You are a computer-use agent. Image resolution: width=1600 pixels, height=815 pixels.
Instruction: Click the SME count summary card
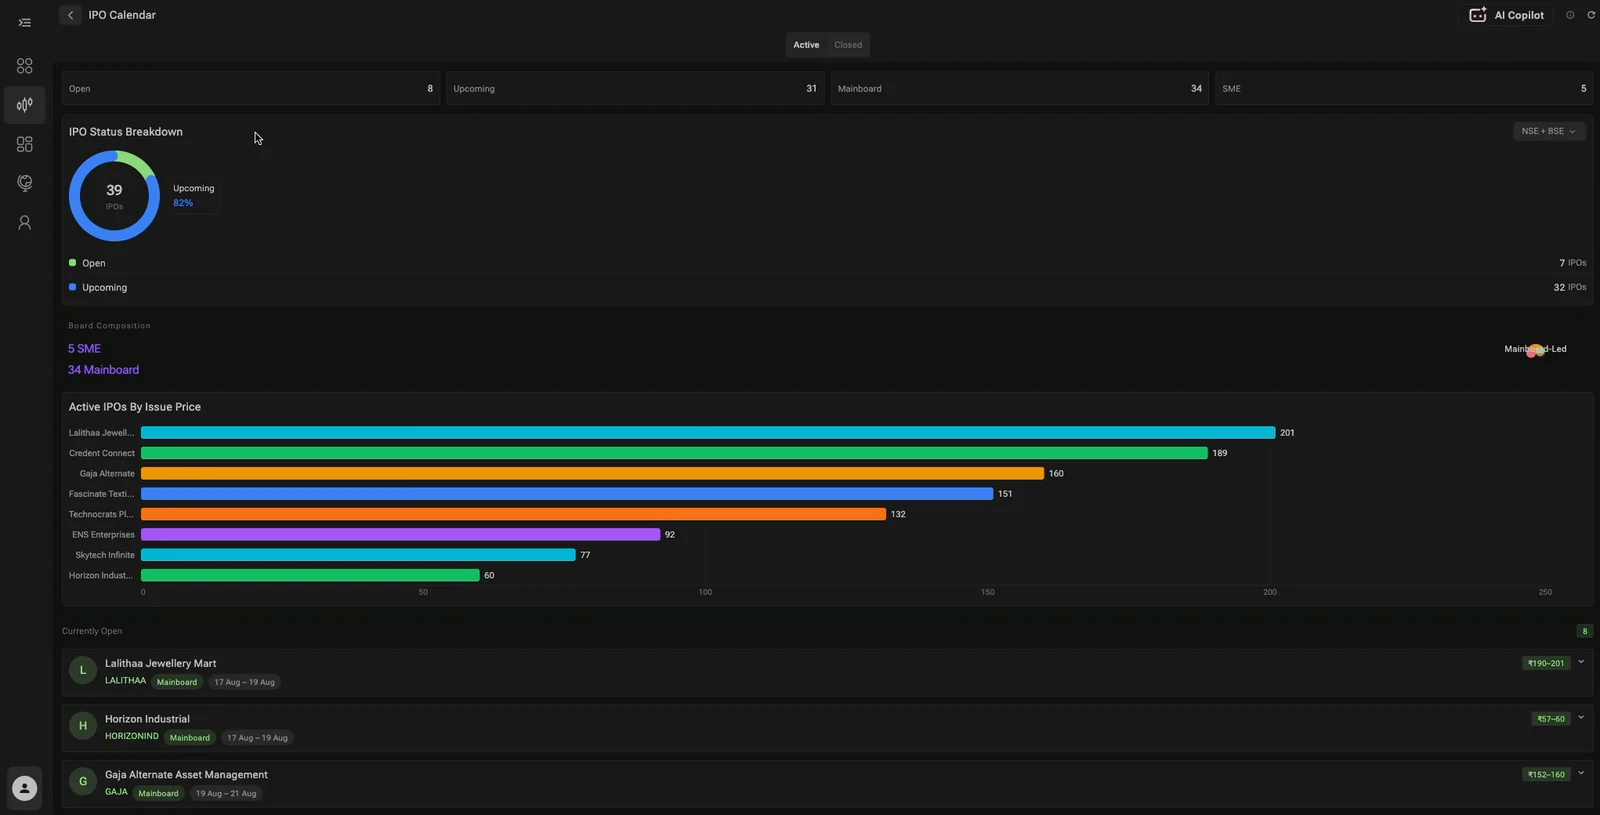(x=1404, y=89)
